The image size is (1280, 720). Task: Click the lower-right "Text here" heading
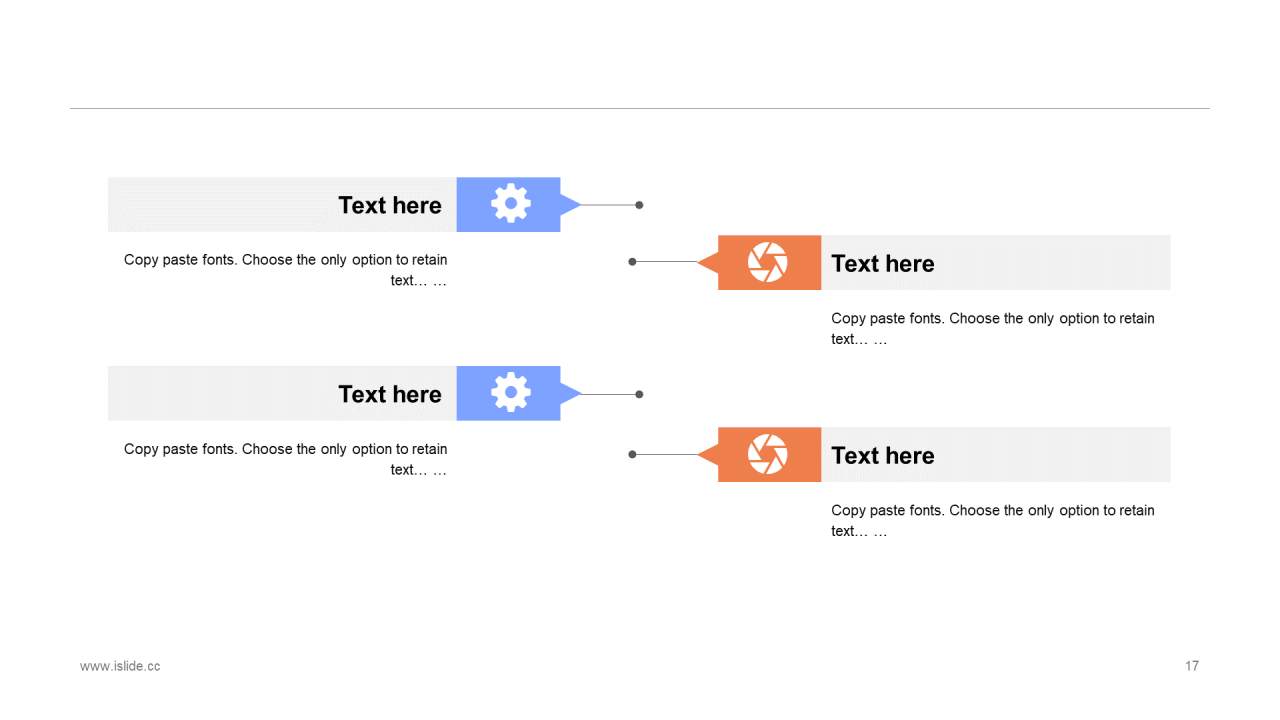click(883, 455)
